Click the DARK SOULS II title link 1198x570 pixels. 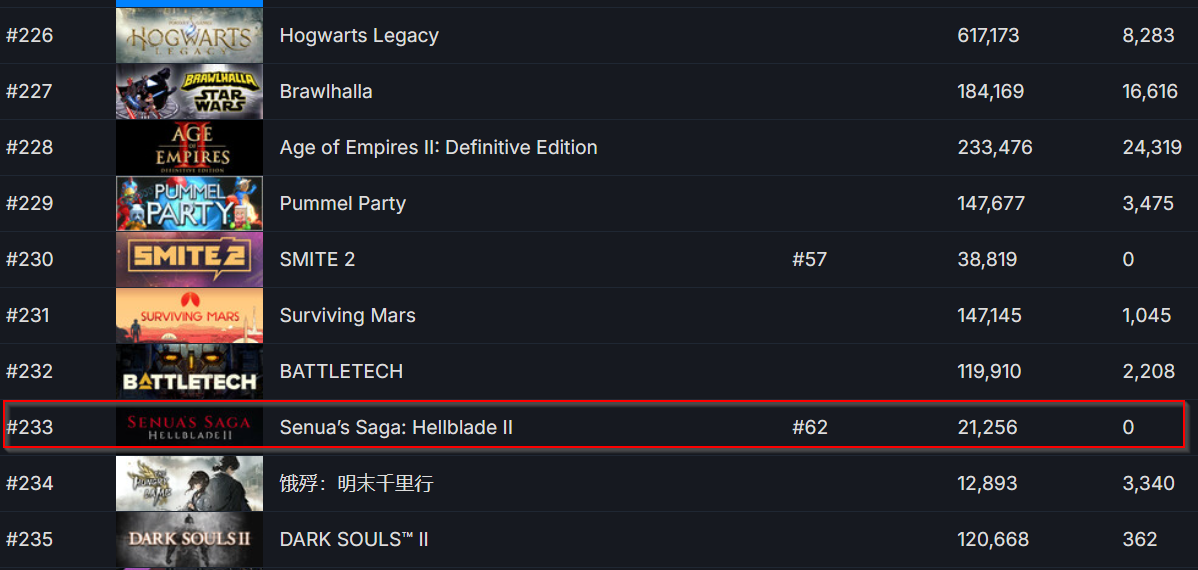point(354,539)
